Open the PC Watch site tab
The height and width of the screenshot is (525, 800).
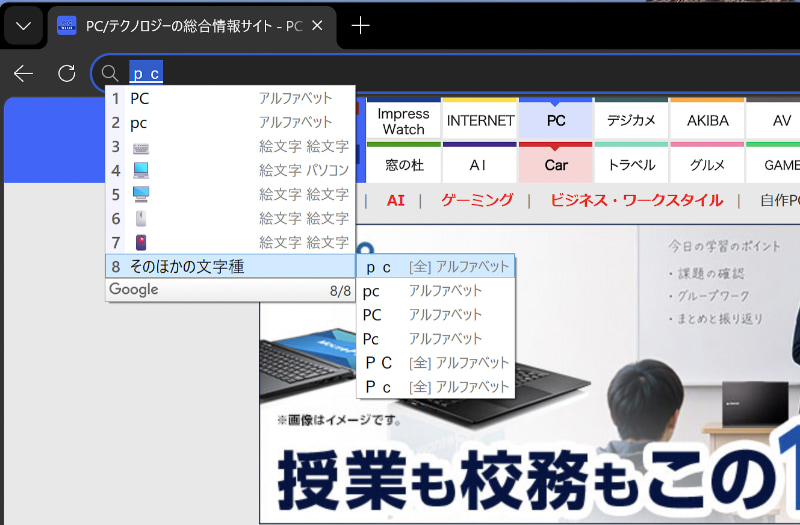coord(556,119)
